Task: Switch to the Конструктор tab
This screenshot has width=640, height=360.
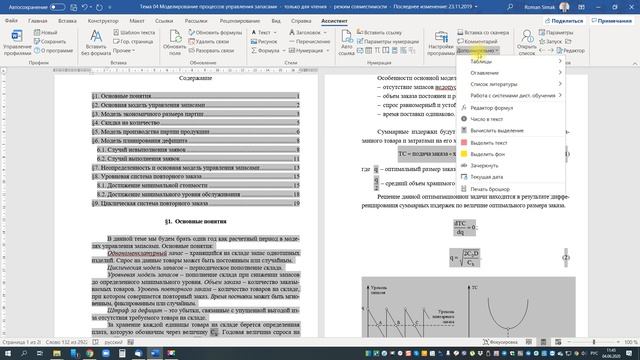Action: click(x=103, y=20)
